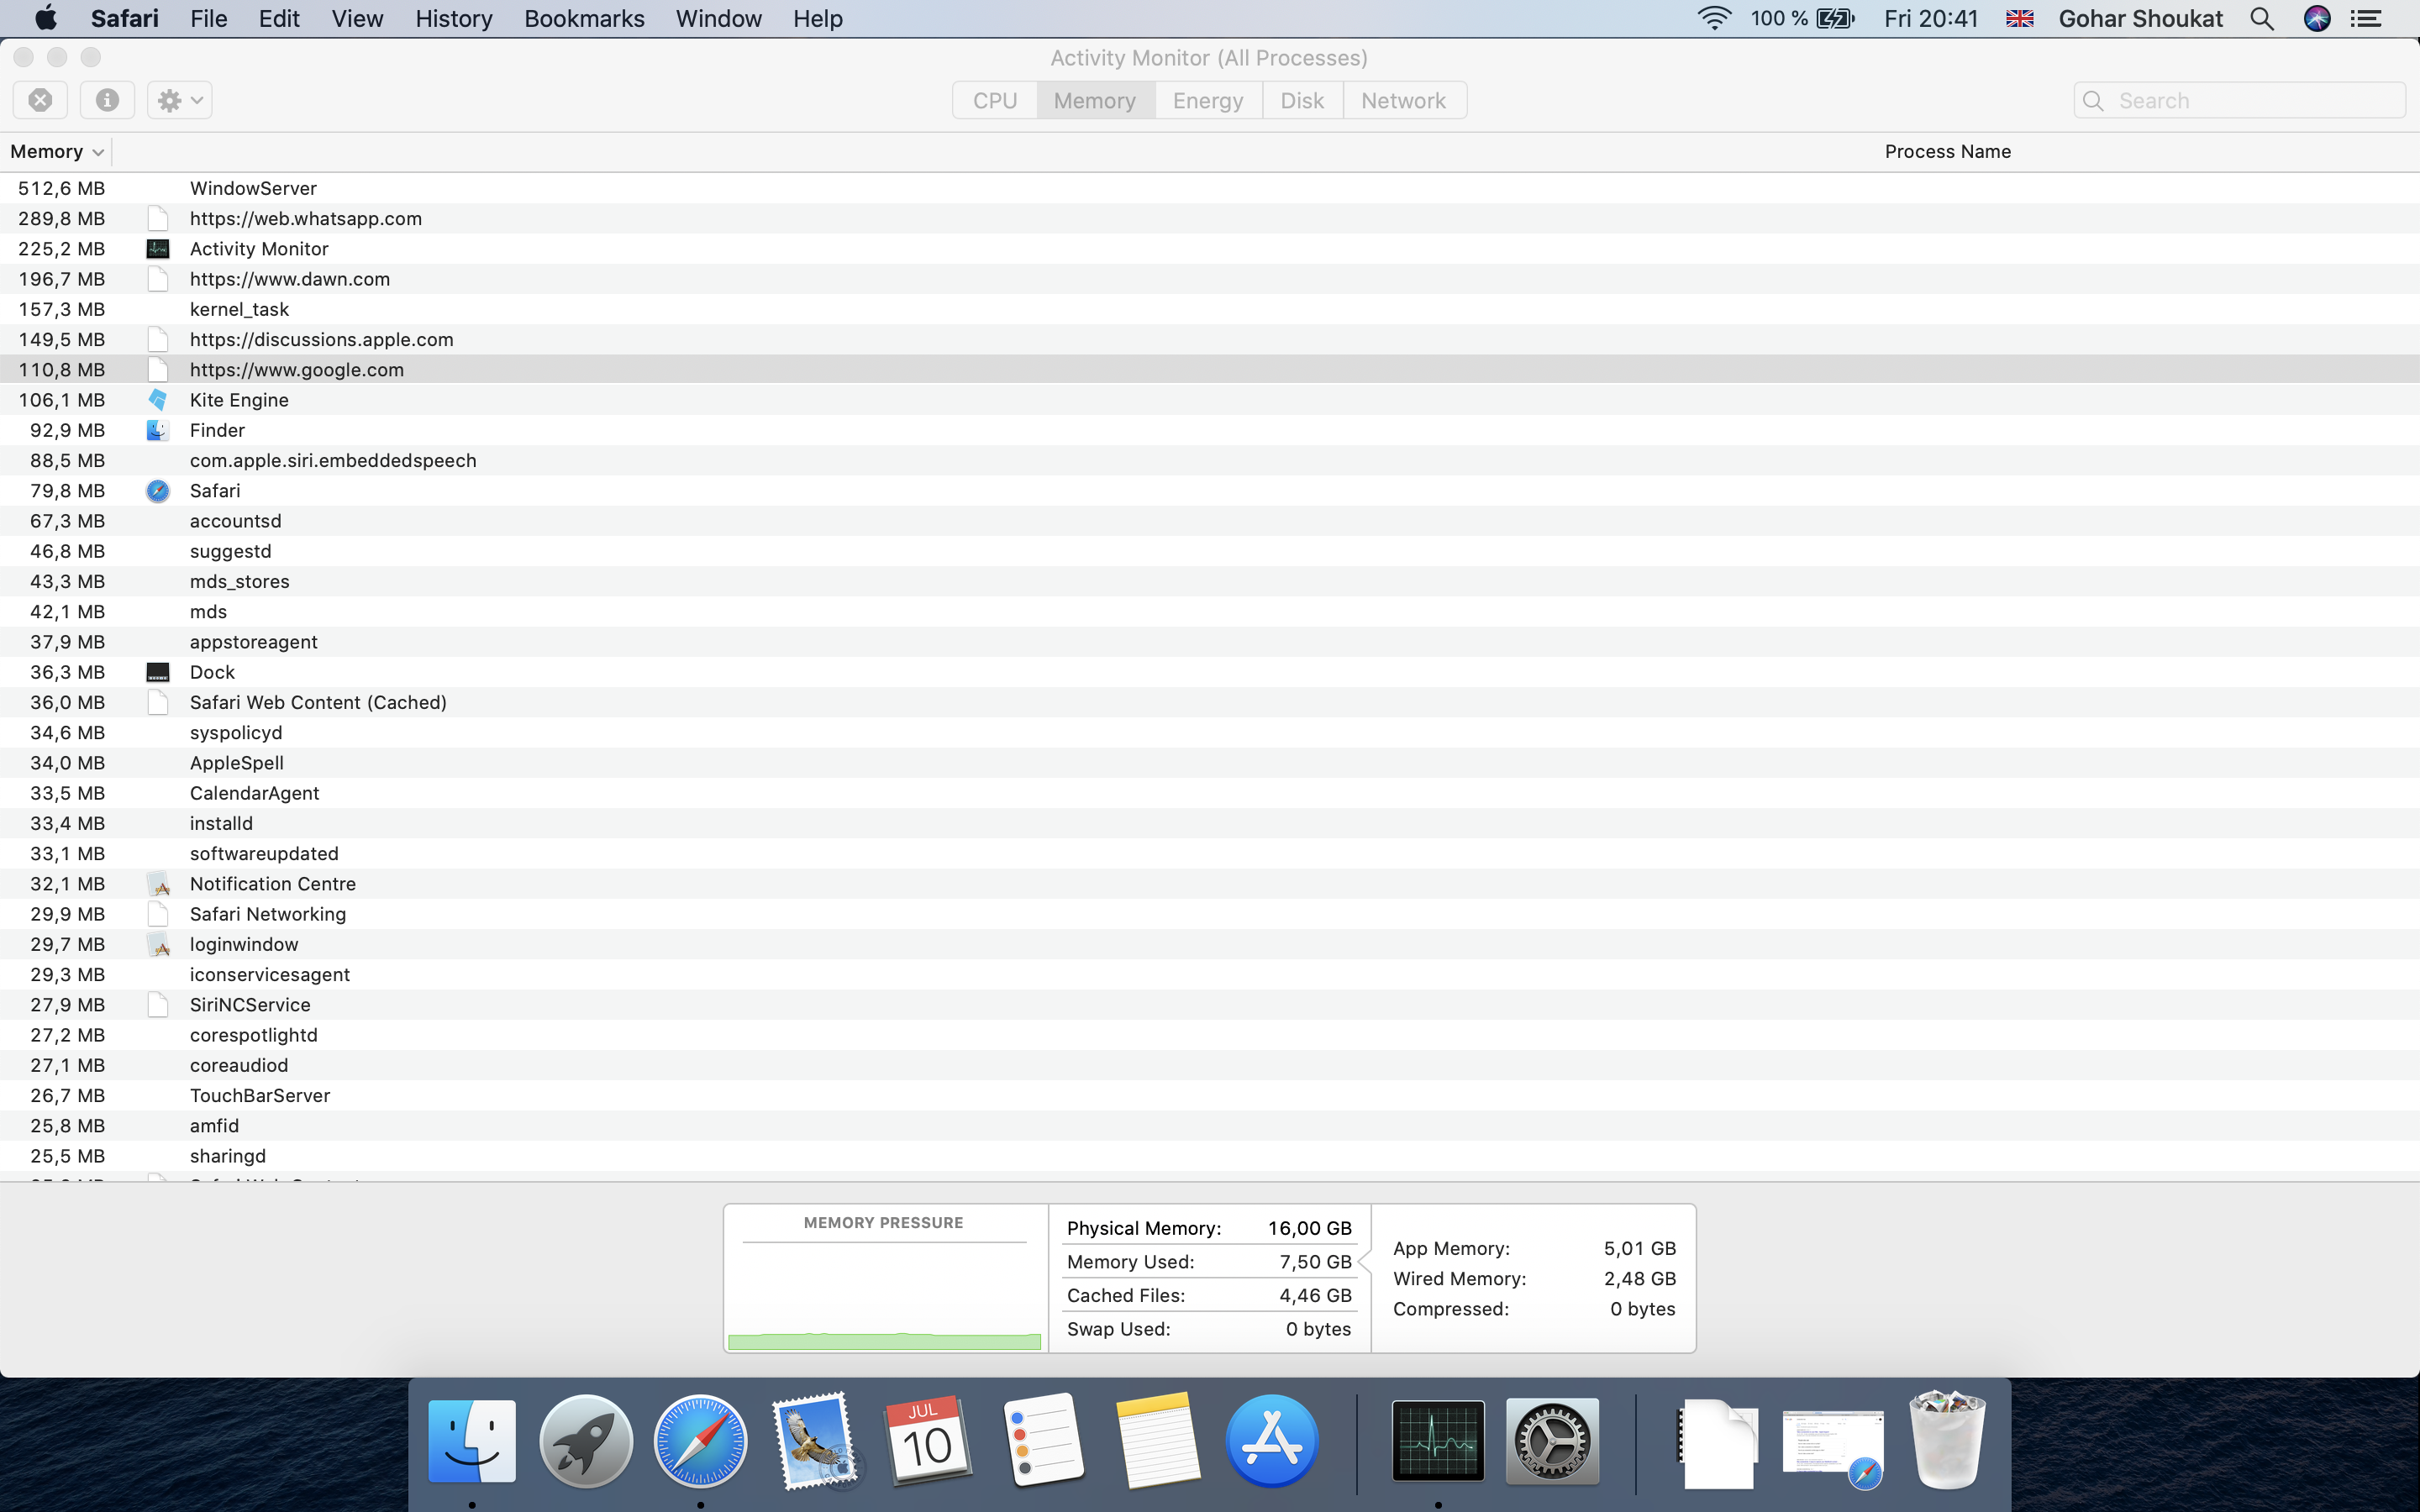Click the Launchpad rocket icon in Dock
Viewport: 2420px width, 1512px height.
point(586,1441)
